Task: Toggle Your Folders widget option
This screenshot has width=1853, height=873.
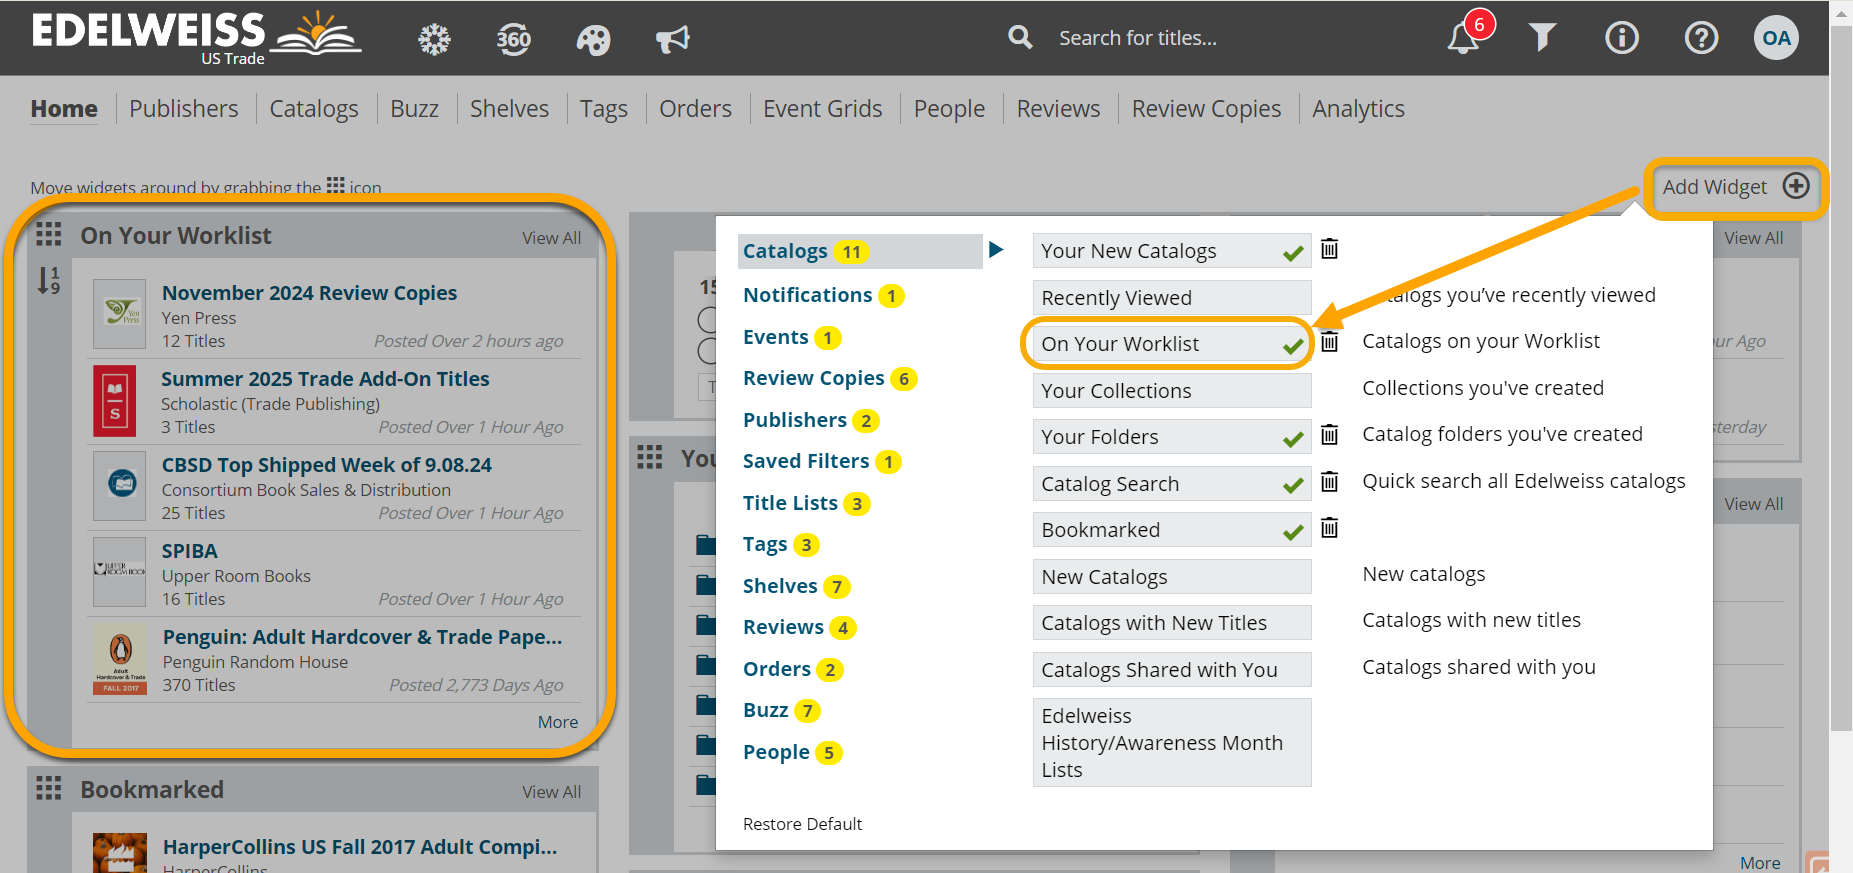Action: (1171, 437)
